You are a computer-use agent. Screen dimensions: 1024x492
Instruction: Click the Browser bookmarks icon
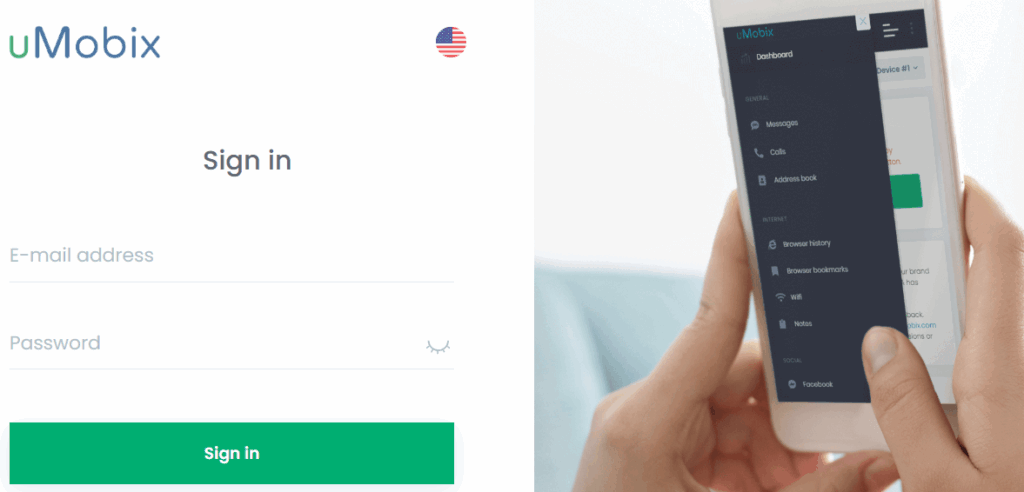pyautogui.click(x=775, y=271)
